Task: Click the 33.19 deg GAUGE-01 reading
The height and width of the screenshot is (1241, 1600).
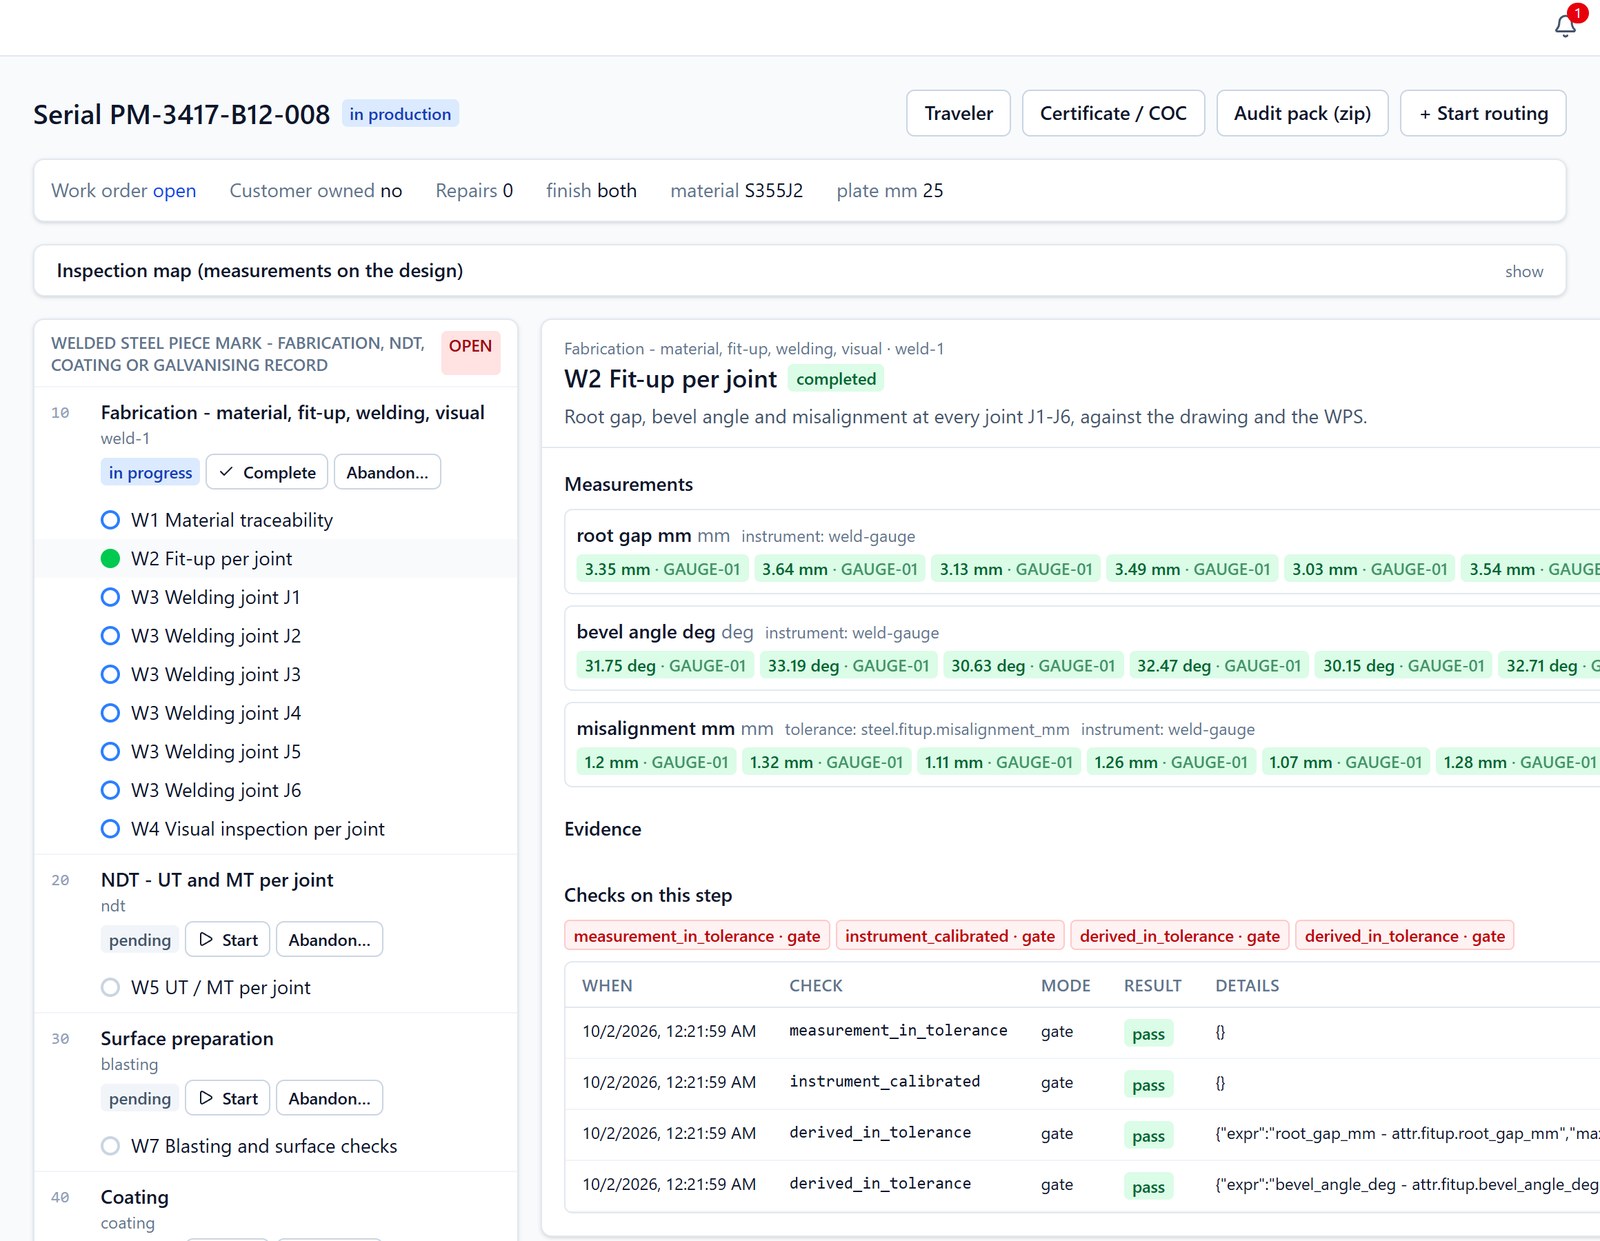Action: tap(848, 666)
